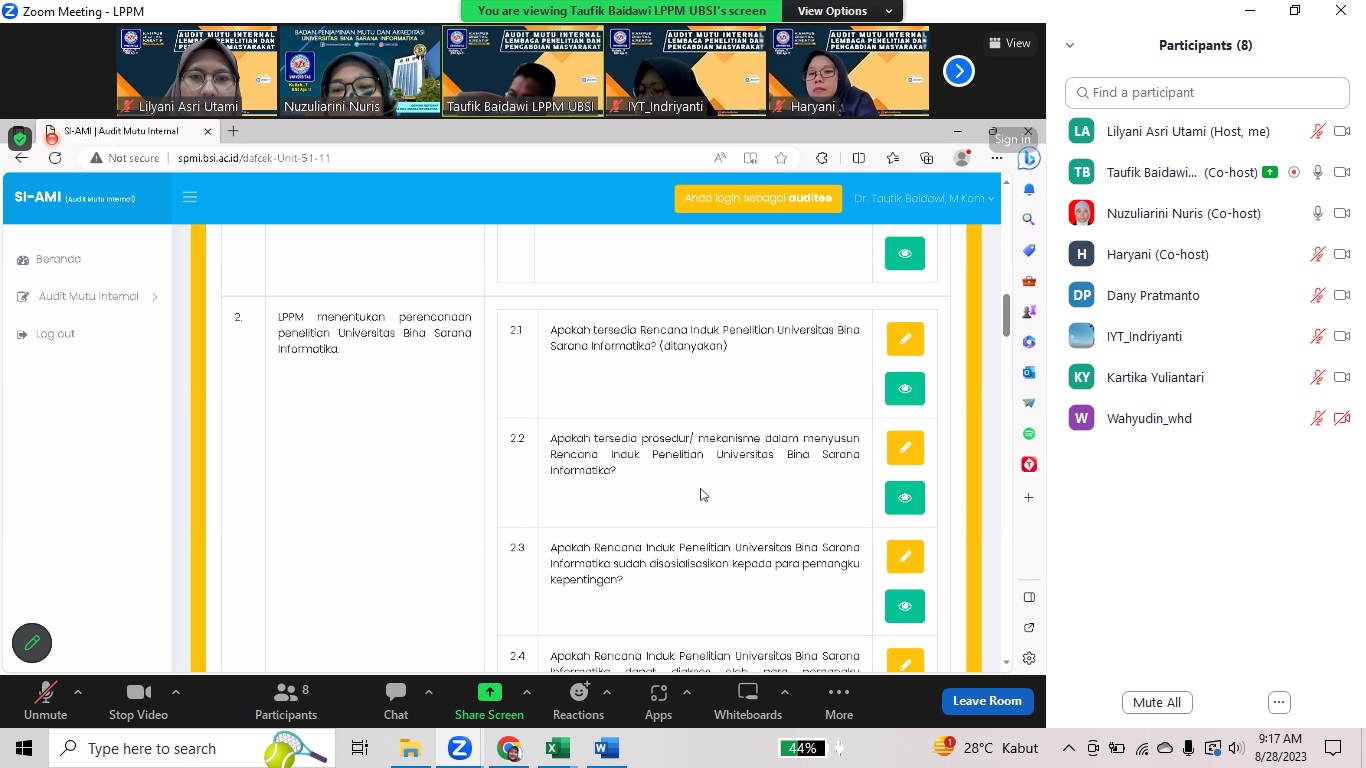1366x768 pixels.
Task: Click the green Share Screen icon
Action: 489,692
